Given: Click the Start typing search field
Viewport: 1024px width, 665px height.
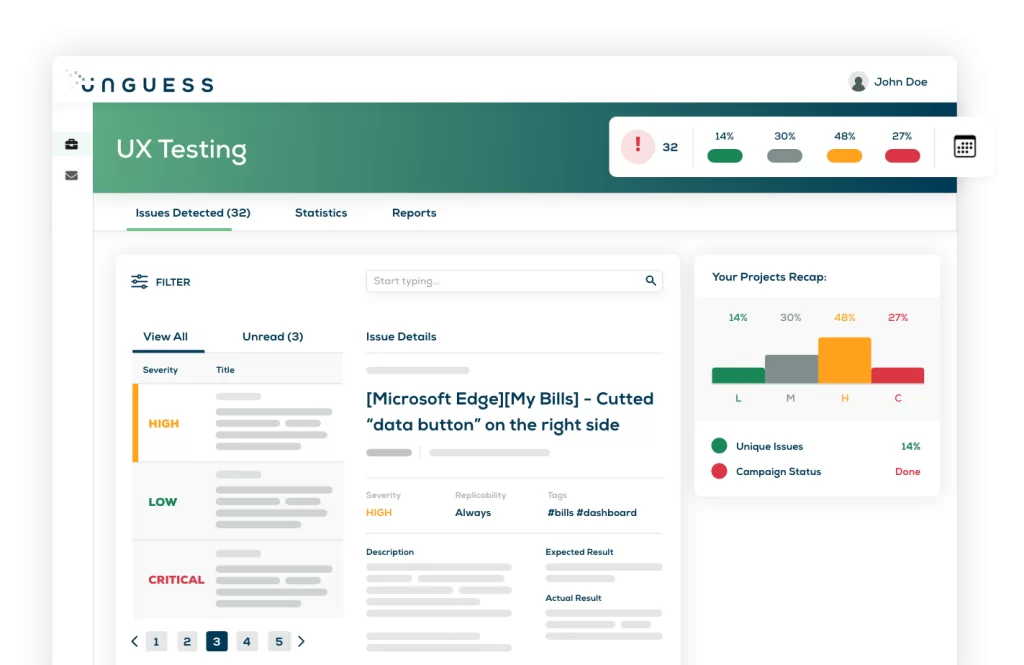Looking at the screenshot, I should tap(505, 281).
